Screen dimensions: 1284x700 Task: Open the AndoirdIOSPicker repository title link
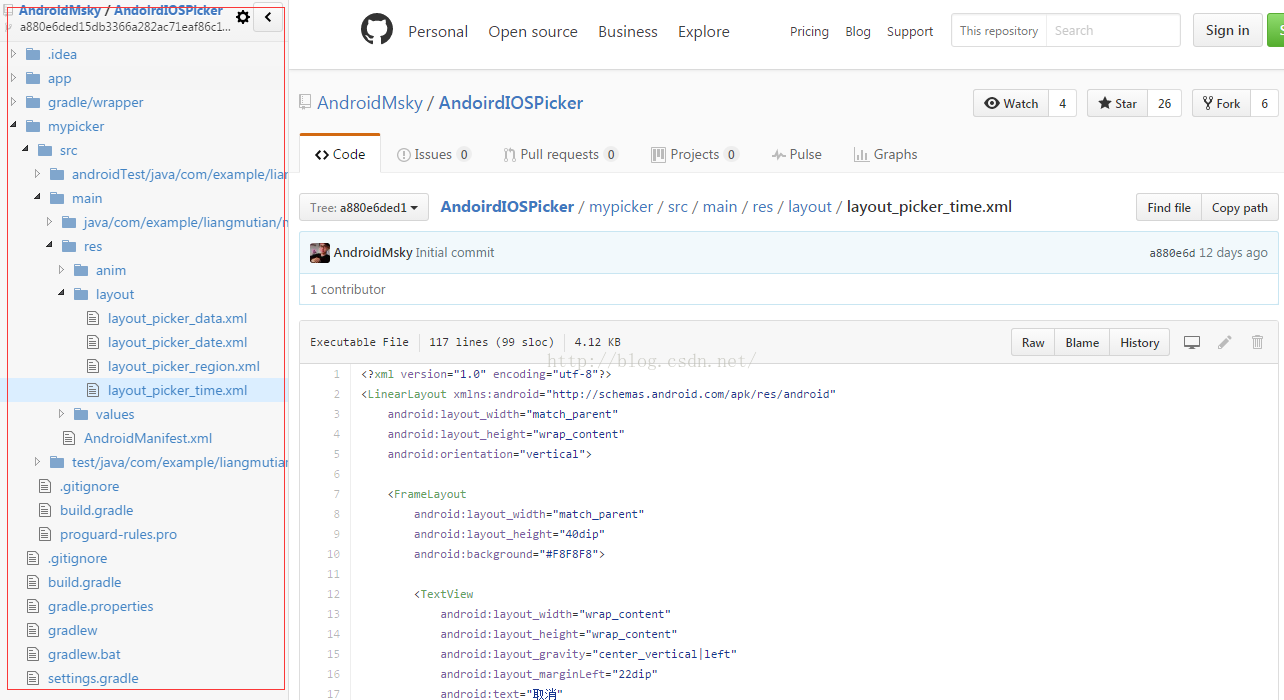click(x=511, y=102)
